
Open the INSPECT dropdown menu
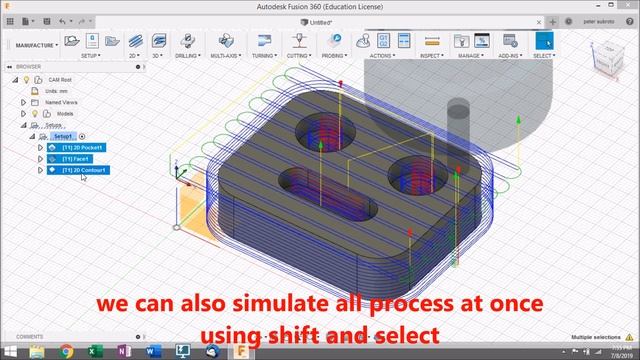pyautogui.click(x=432, y=56)
